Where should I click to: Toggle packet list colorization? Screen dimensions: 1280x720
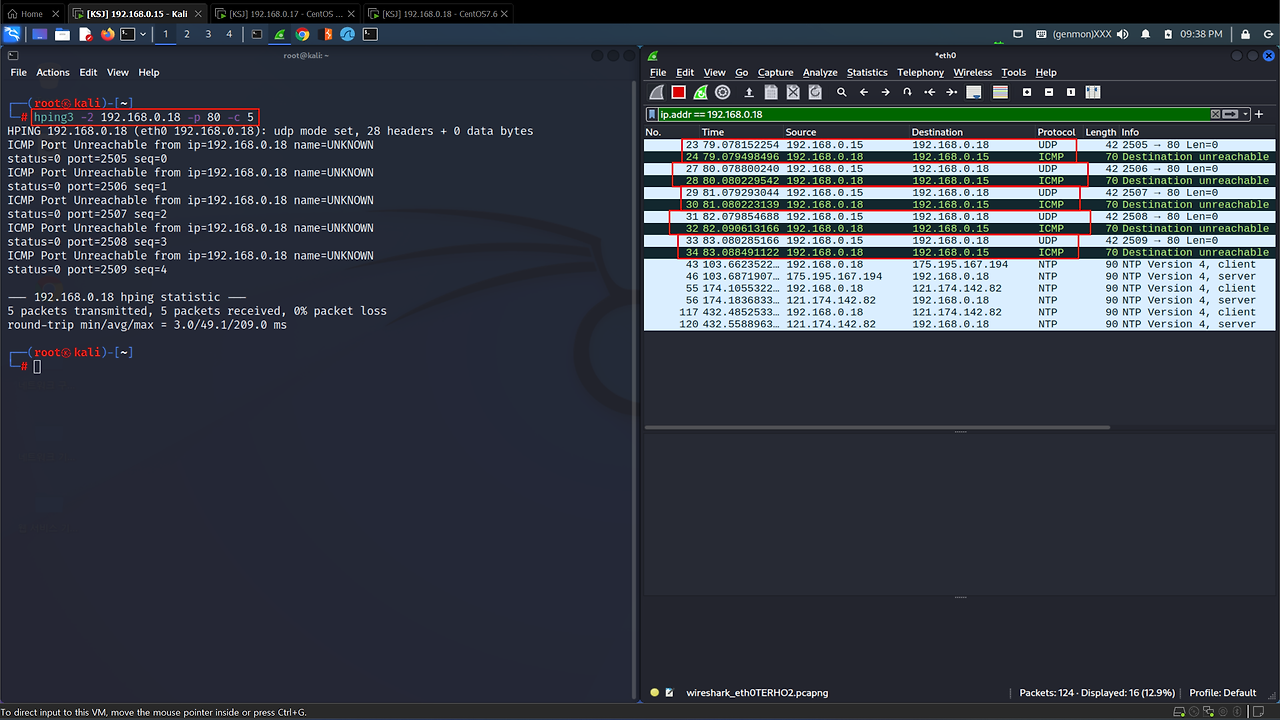(1000, 92)
